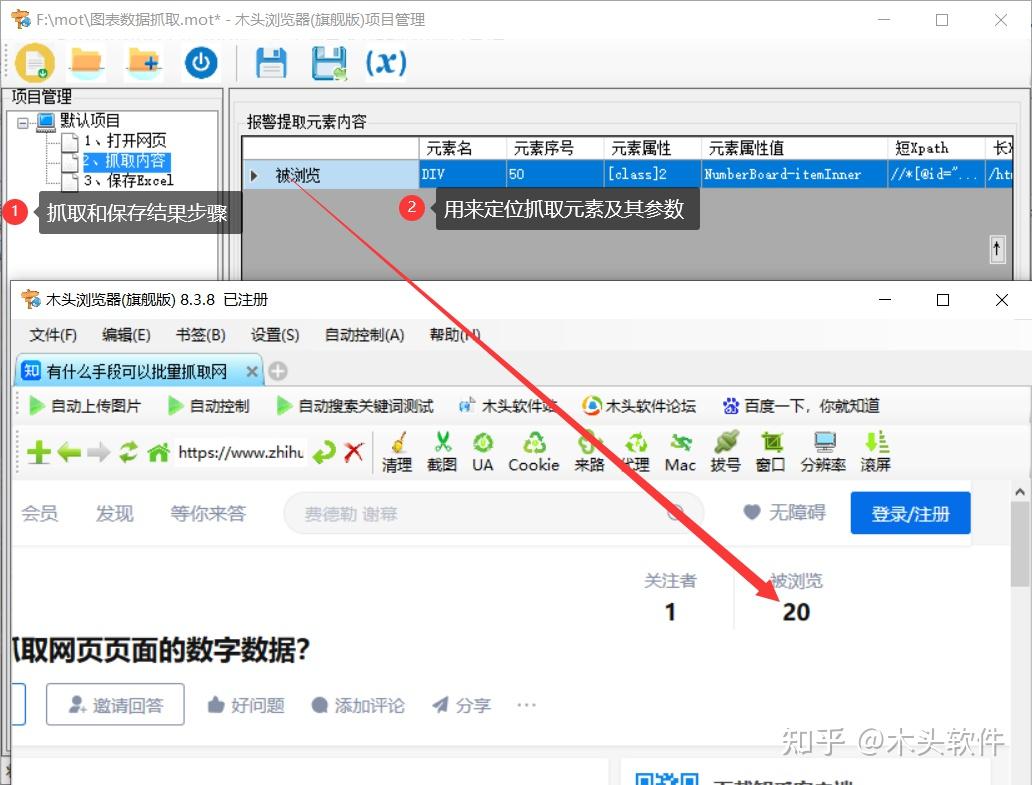The height and width of the screenshot is (785, 1032).
Task: Click the 来路 toolbar icon
Action: pos(589,452)
